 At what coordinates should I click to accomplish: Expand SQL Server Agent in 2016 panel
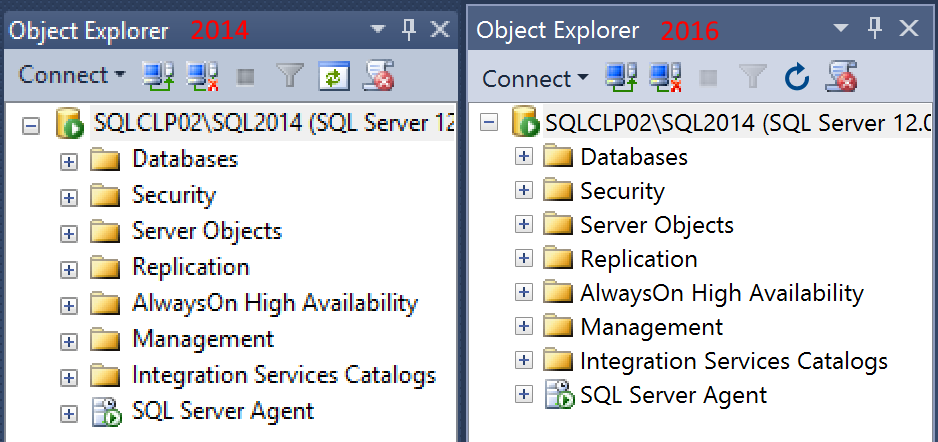pos(522,394)
